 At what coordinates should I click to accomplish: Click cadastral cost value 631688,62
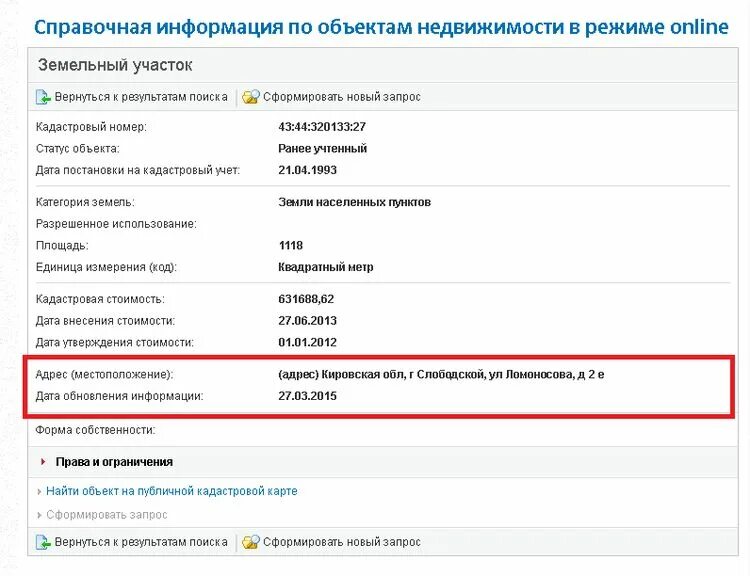point(306,299)
